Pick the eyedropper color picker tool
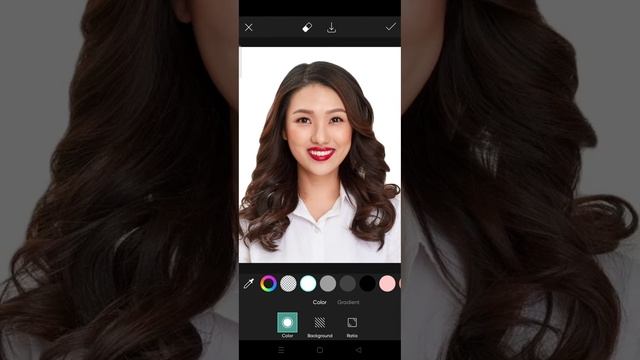This screenshot has height=360, width=640. (x=249, y=283)
